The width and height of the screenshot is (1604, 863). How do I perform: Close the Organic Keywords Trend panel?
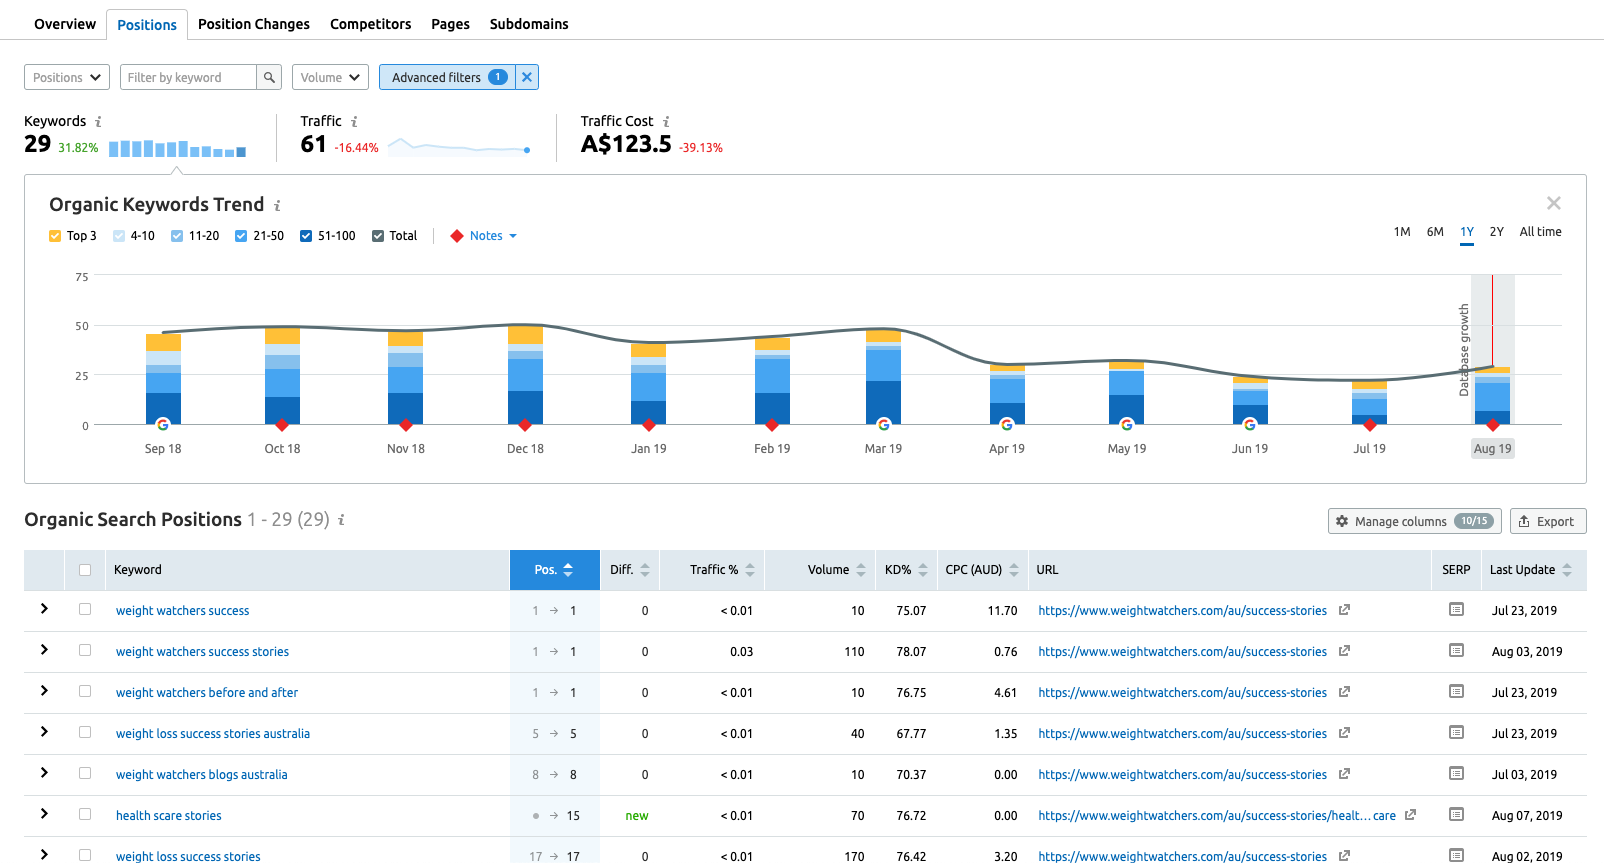1553,203
